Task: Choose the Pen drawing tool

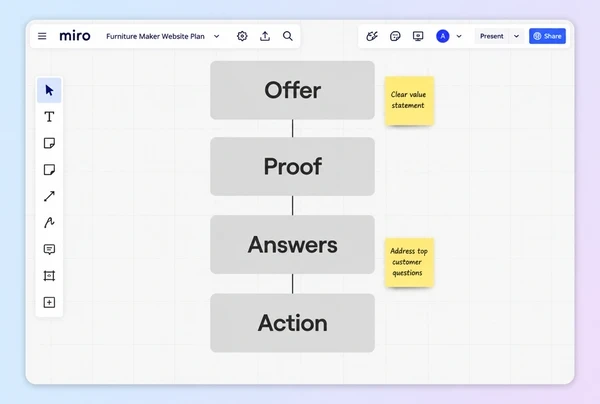Action: click(49, 223)
